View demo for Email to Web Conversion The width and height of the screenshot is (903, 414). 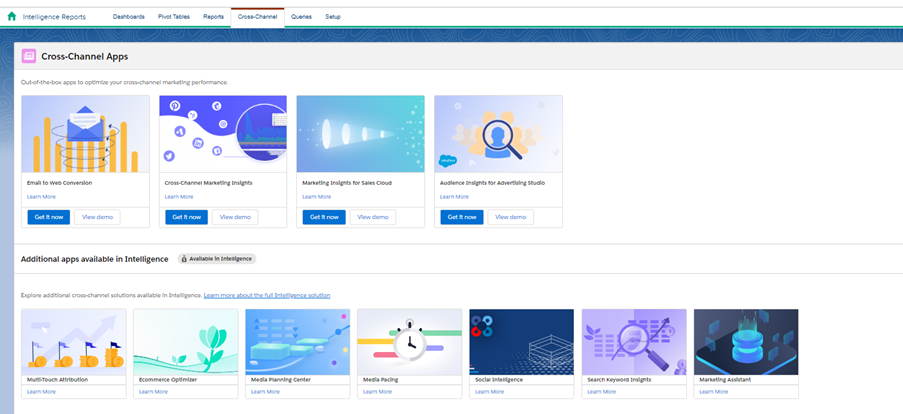97,217
